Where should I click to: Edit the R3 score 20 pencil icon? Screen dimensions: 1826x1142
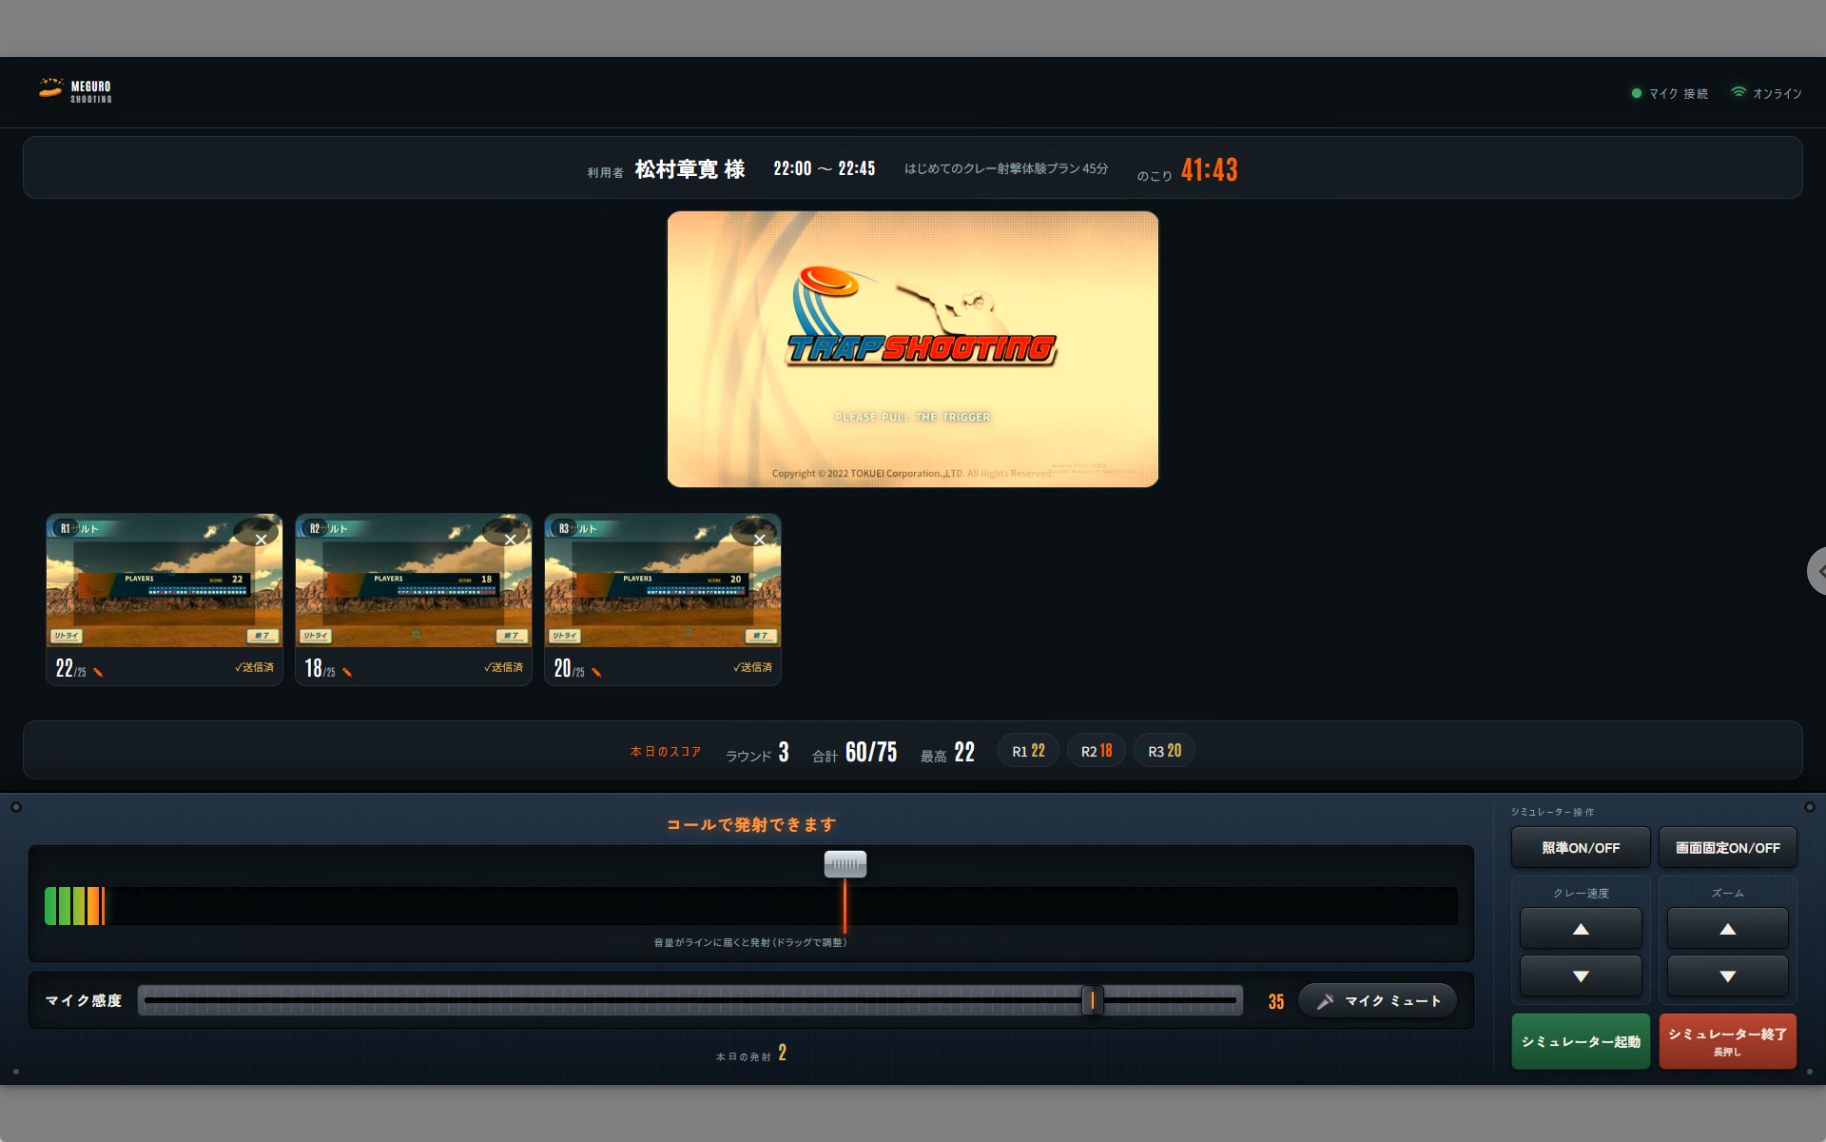click(596, 672)
